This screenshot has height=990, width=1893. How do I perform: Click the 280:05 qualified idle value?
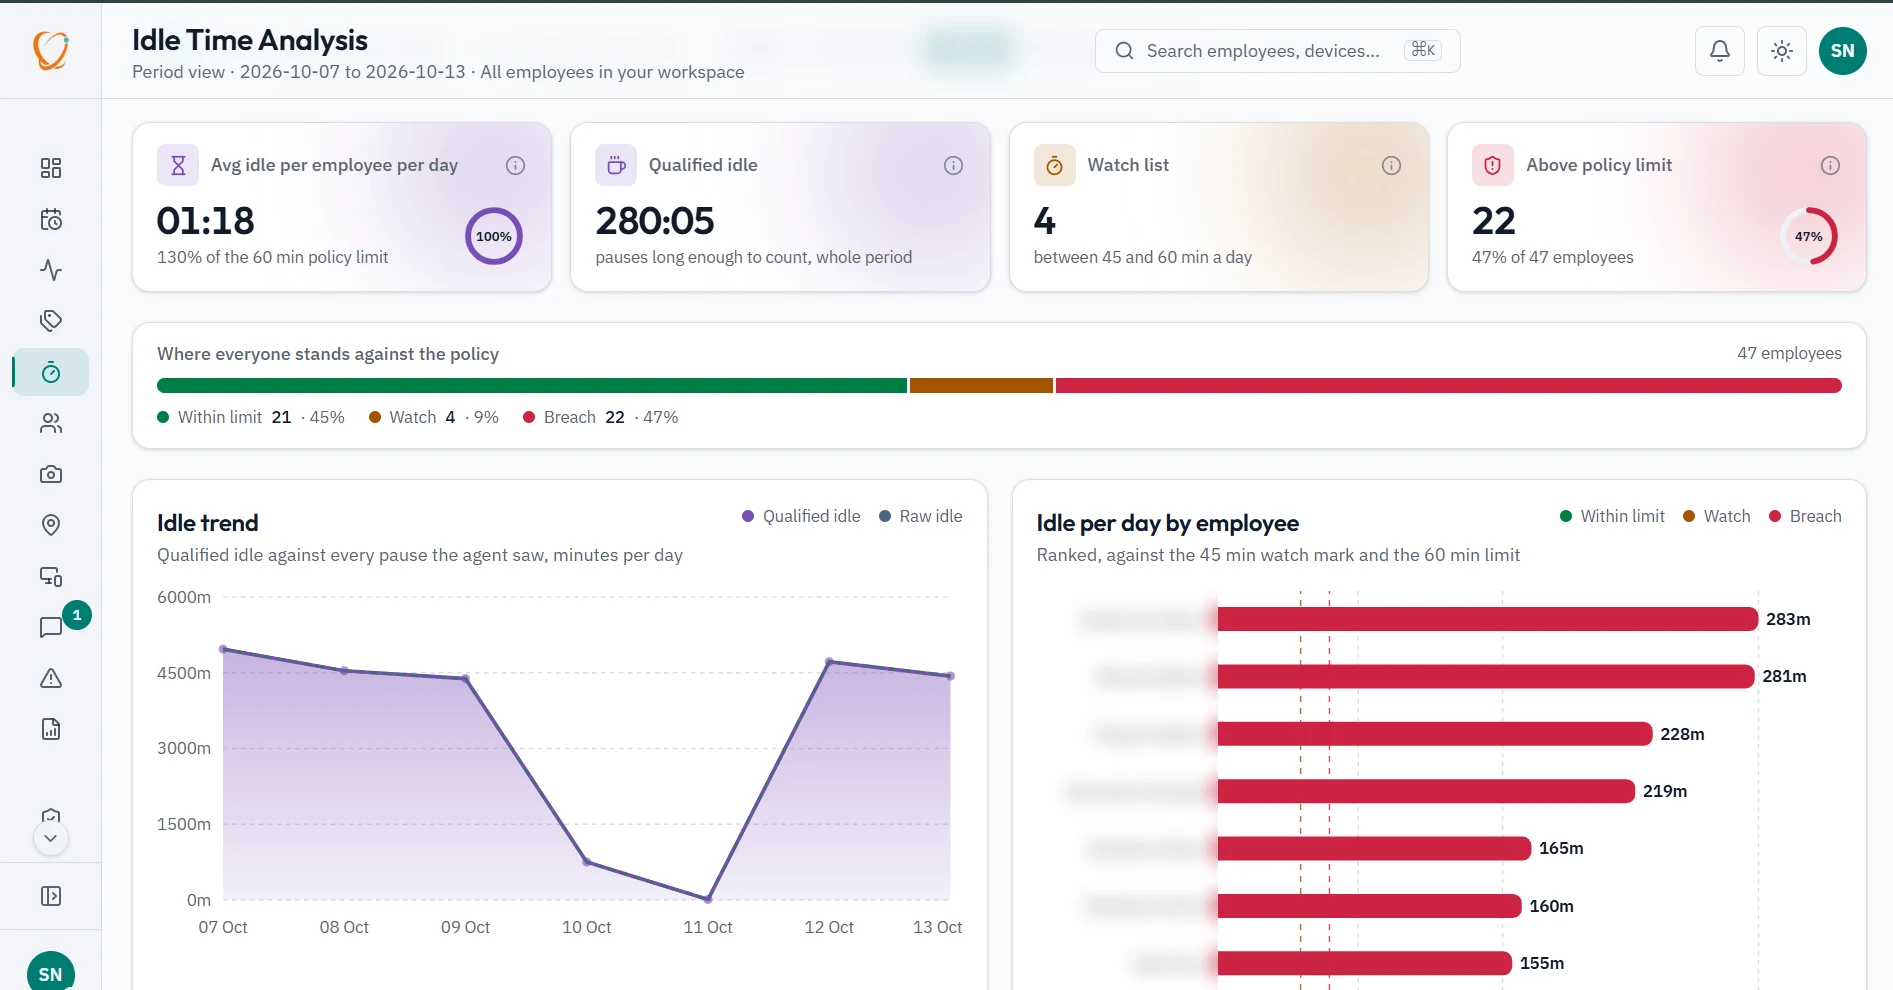pos(655,221)
